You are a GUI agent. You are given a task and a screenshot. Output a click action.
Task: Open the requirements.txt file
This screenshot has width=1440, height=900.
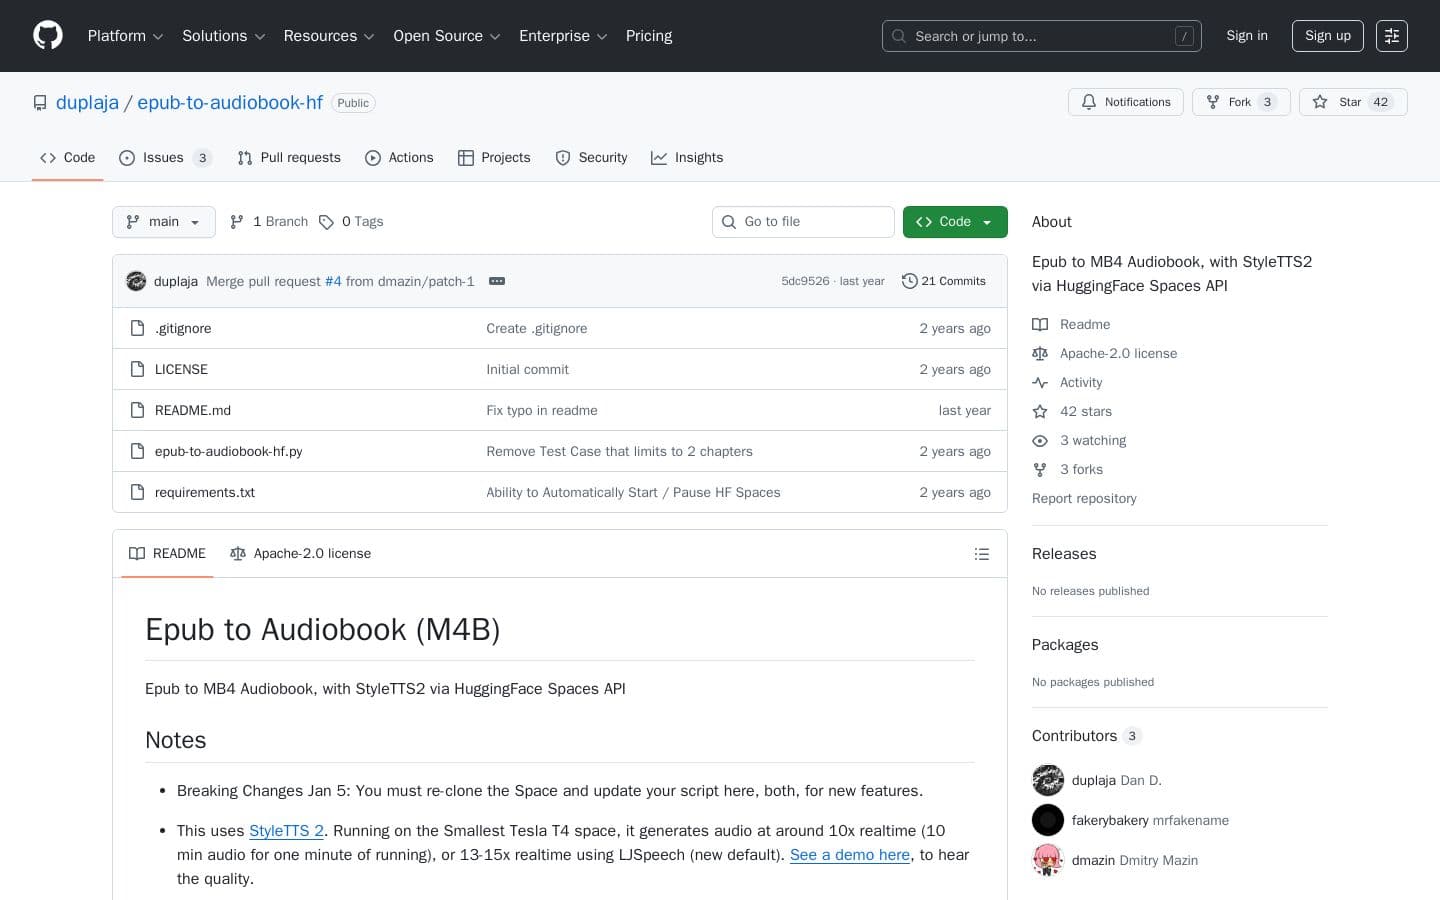point(204,492)
